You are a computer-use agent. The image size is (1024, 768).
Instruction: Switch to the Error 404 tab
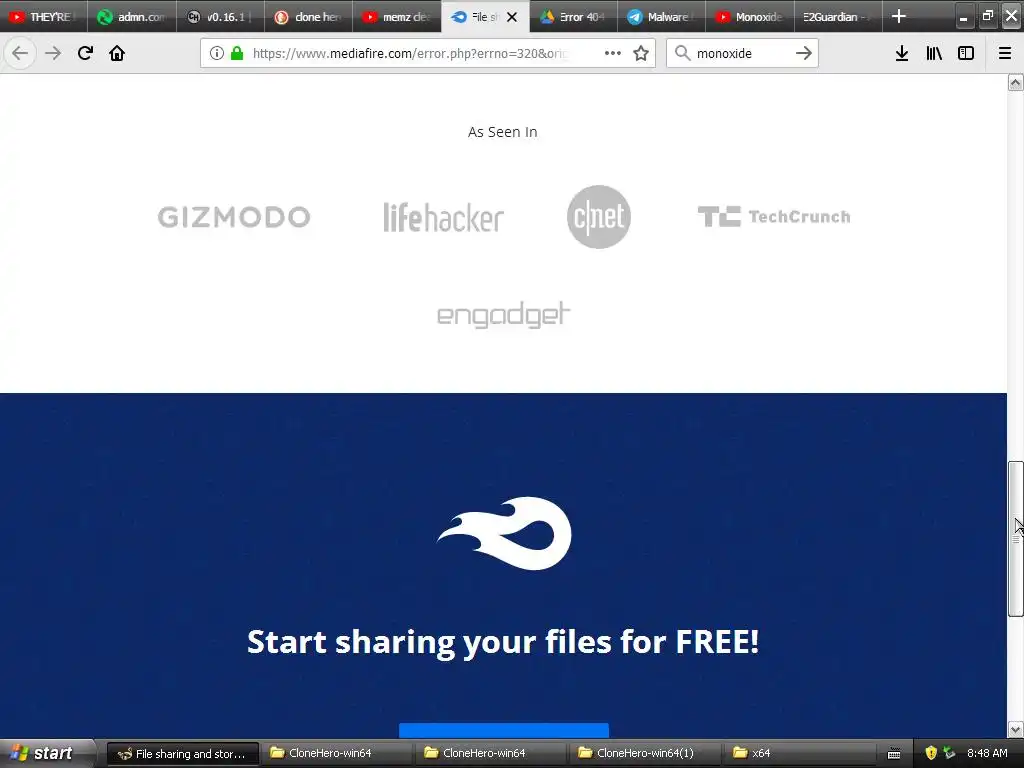click(x=573, y=17)
